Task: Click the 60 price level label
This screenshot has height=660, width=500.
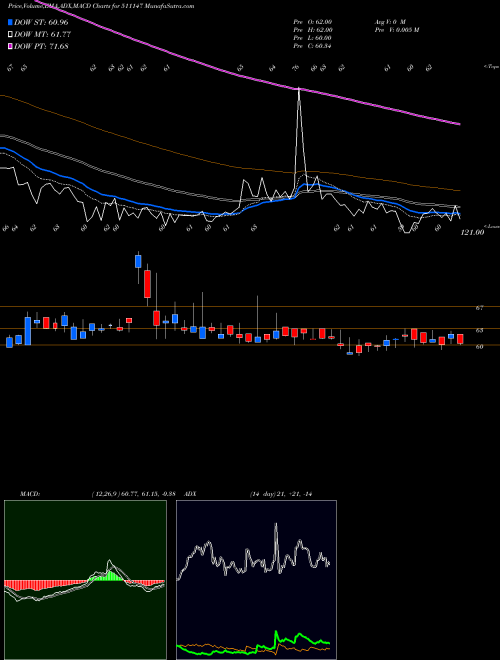Action: point(479,346)
